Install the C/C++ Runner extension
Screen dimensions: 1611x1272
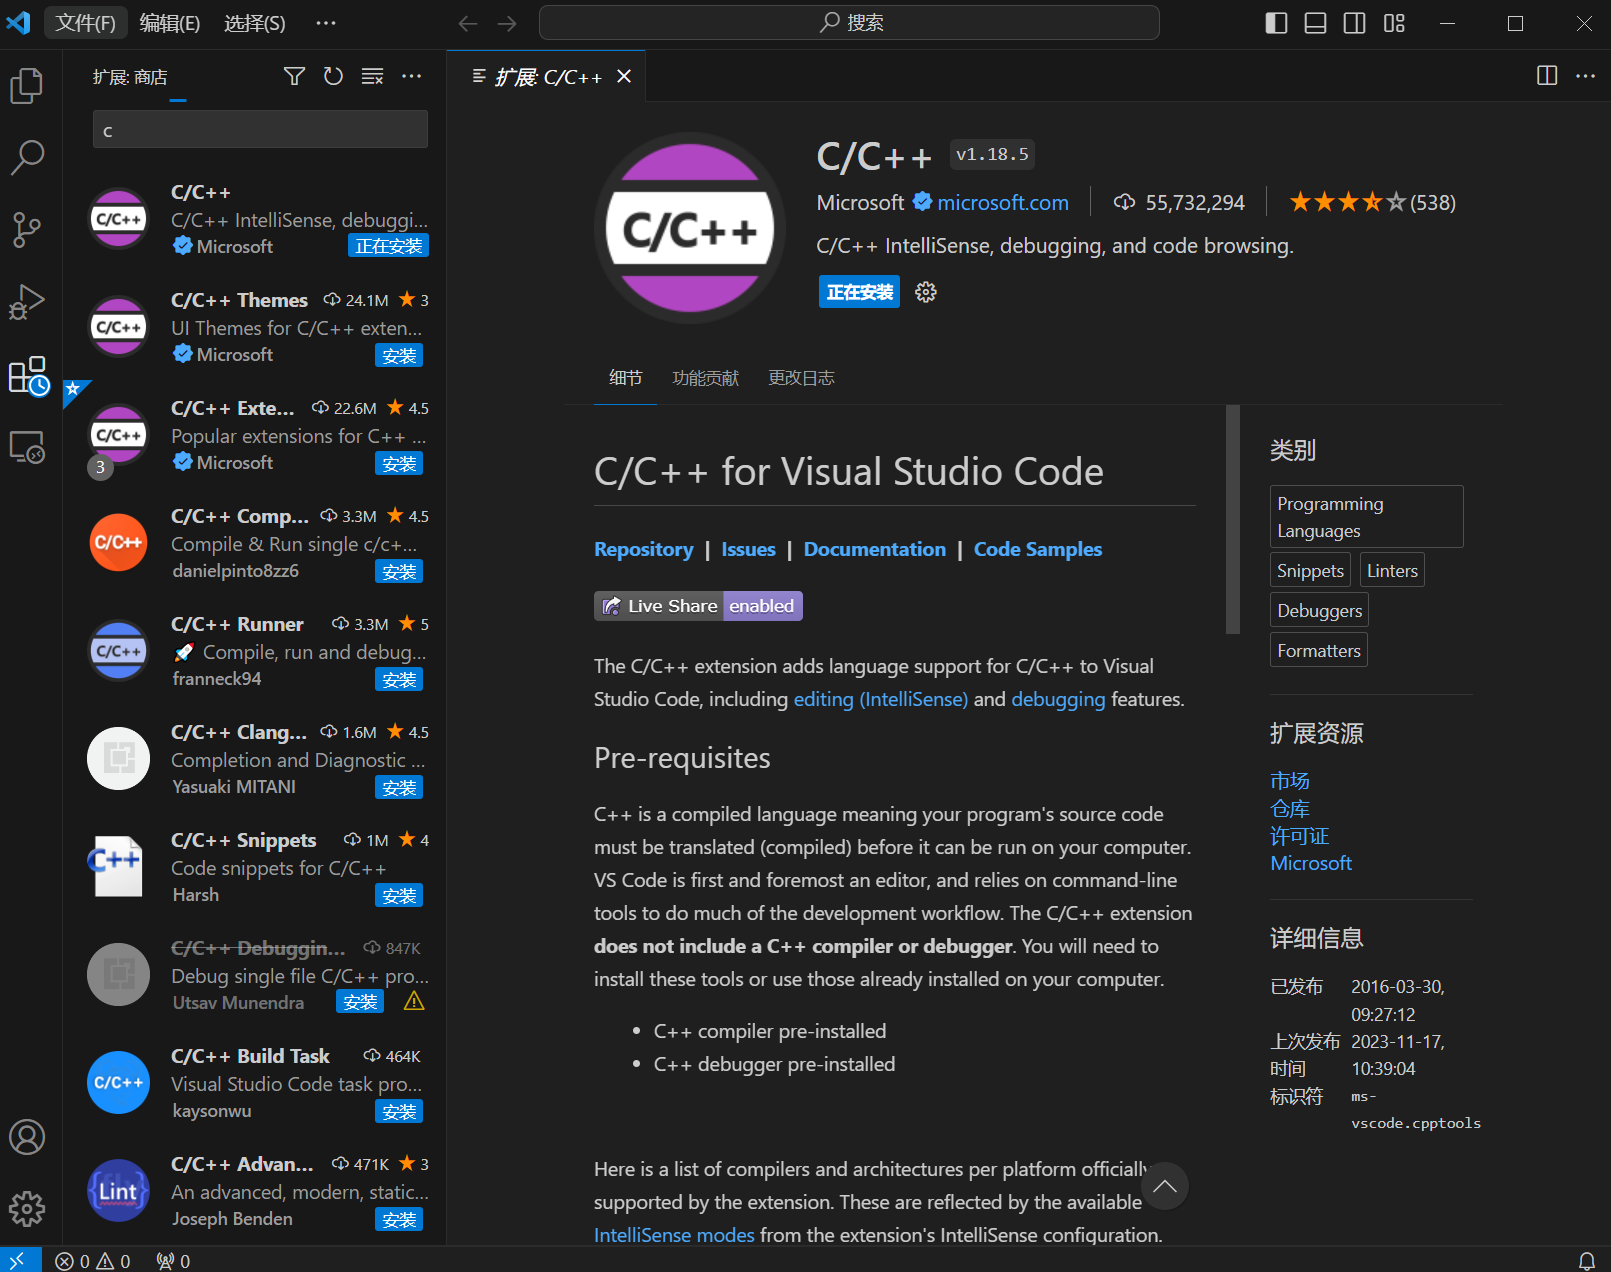tap(399, 679)
